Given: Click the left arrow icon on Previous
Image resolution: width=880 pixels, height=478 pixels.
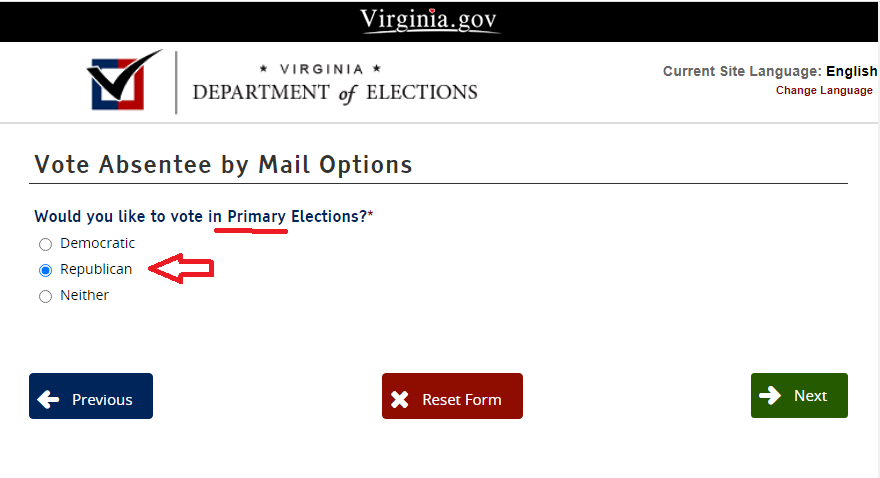Looking at the screenshot, I should pyautogui.click(x=48, y=399).
